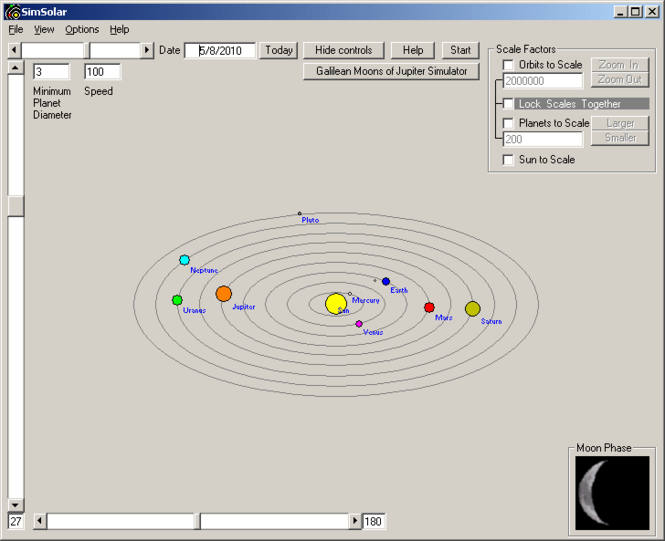Click the Mars label text
665x541 pixels.
(444, 318)
